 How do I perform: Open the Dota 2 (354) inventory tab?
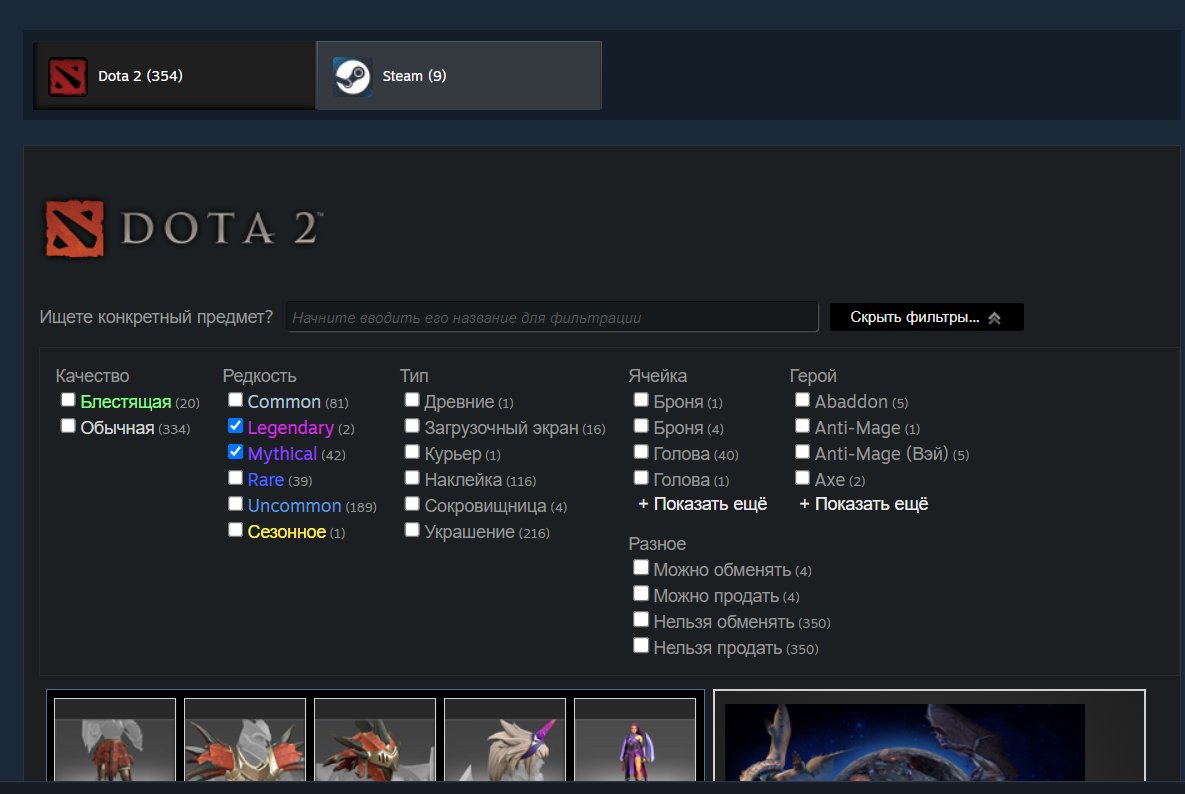coord(174,76)
